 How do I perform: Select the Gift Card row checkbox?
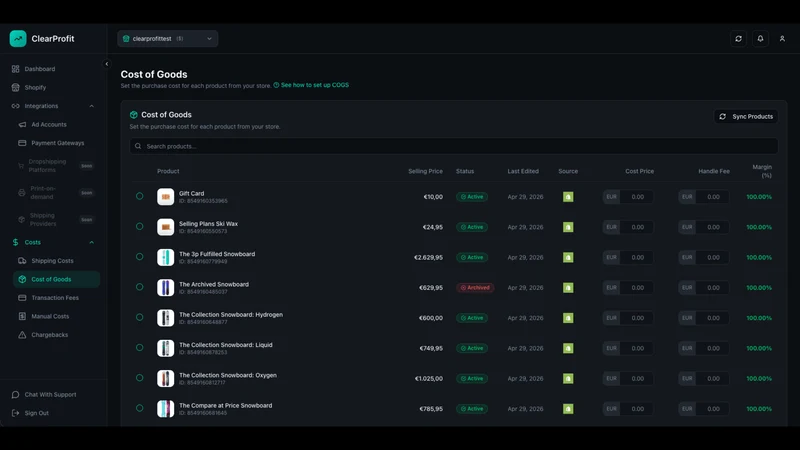click(139, 196)
